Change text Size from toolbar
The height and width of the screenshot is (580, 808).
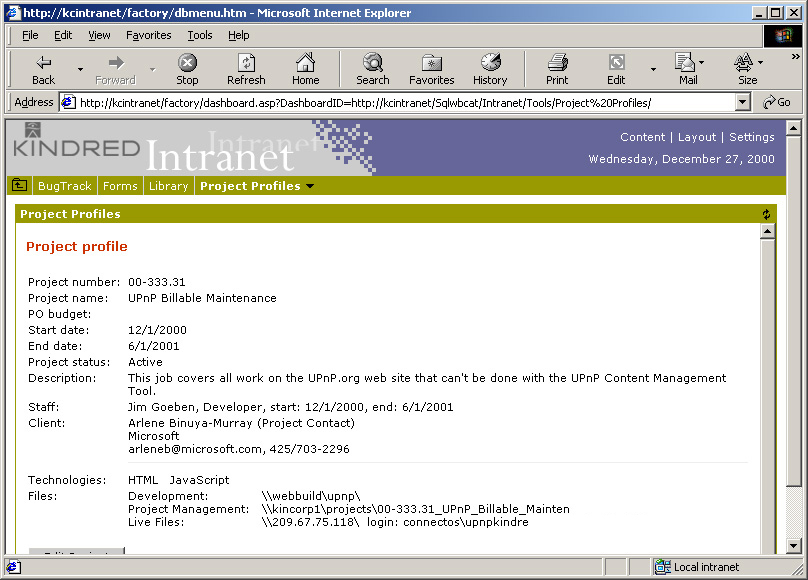pos(747,69)
